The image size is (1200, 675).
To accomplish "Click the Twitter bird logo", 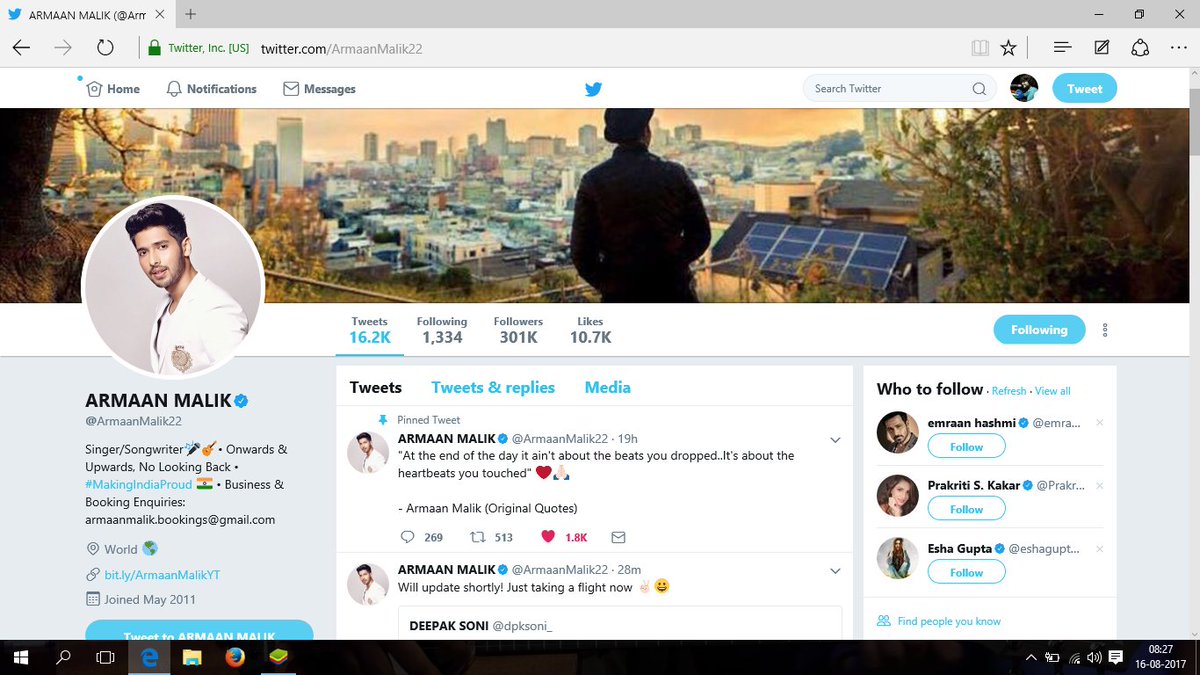I will 593,89.
